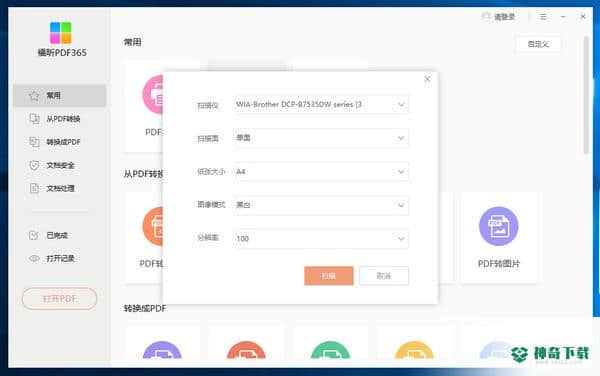
Task: Click the 从PDF转换 sidebar icon
Action: point(34,119)
